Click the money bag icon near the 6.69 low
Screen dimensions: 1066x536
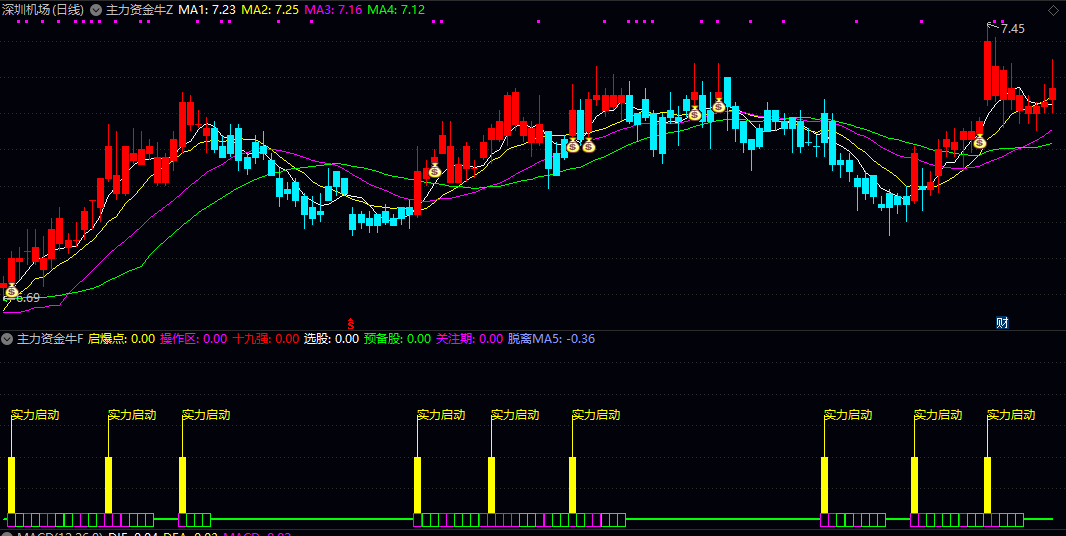pyautogui.click(x=12, y=291)
